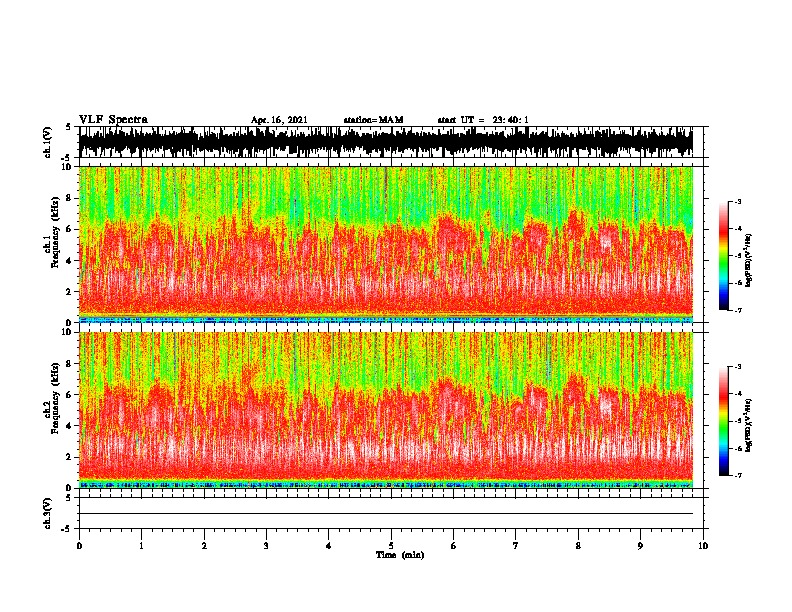This screenshot has height=612, width=792.
Task: Click the log(PSD) label beside ch.1 color scale
Action: click(x=749, y=260)
